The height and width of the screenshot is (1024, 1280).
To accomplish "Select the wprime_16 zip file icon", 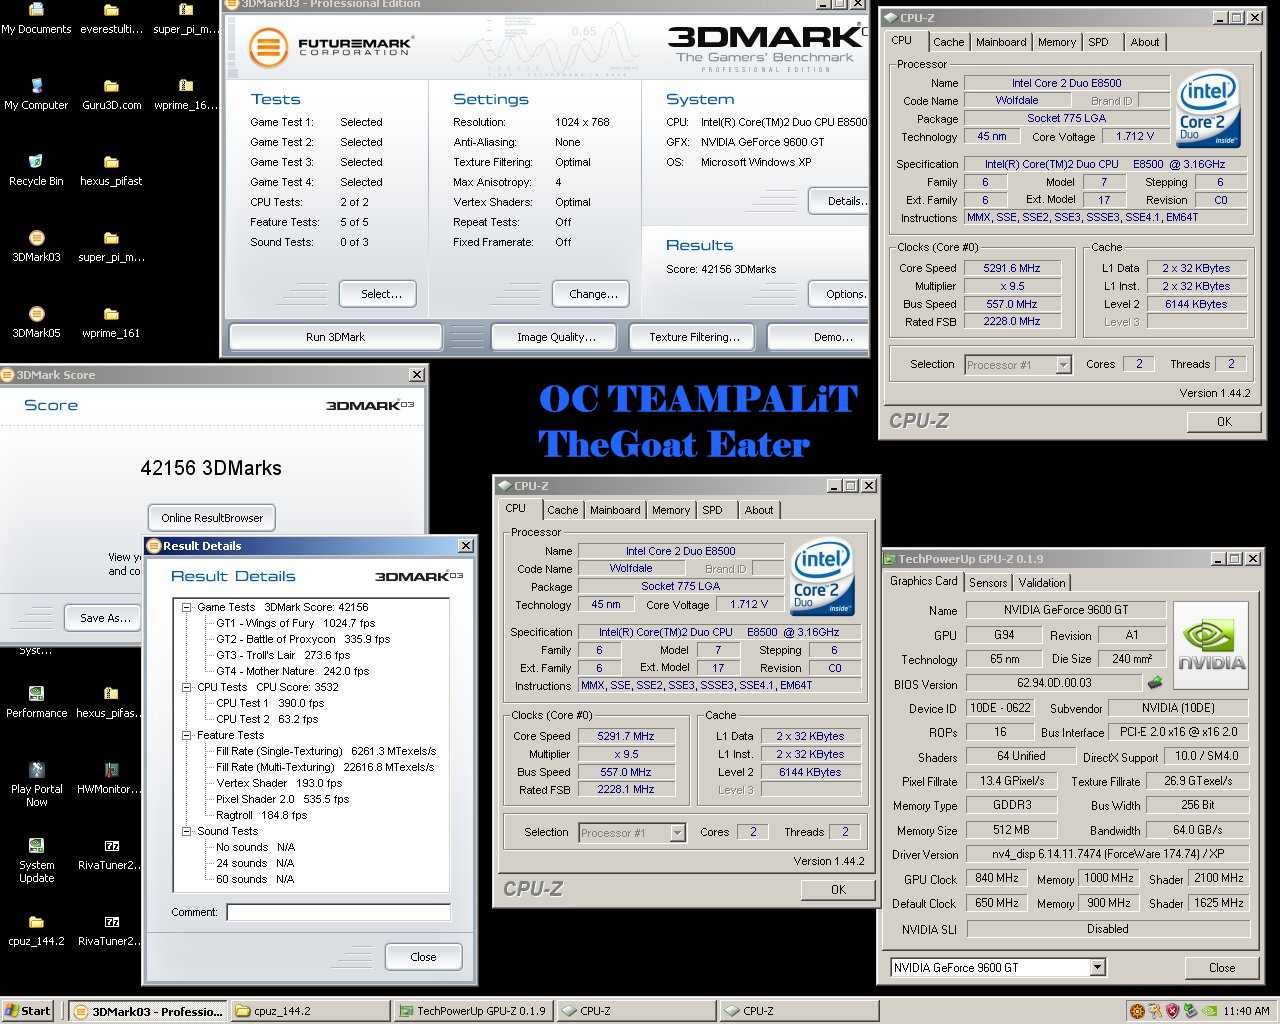I will point(186,94).
